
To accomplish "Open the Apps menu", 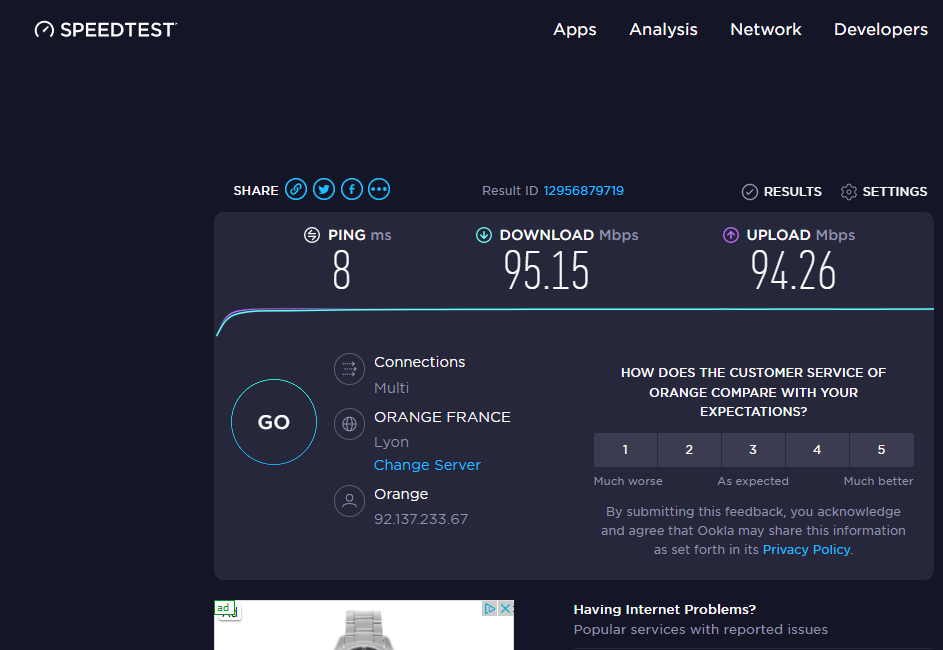I will point(574,29).
